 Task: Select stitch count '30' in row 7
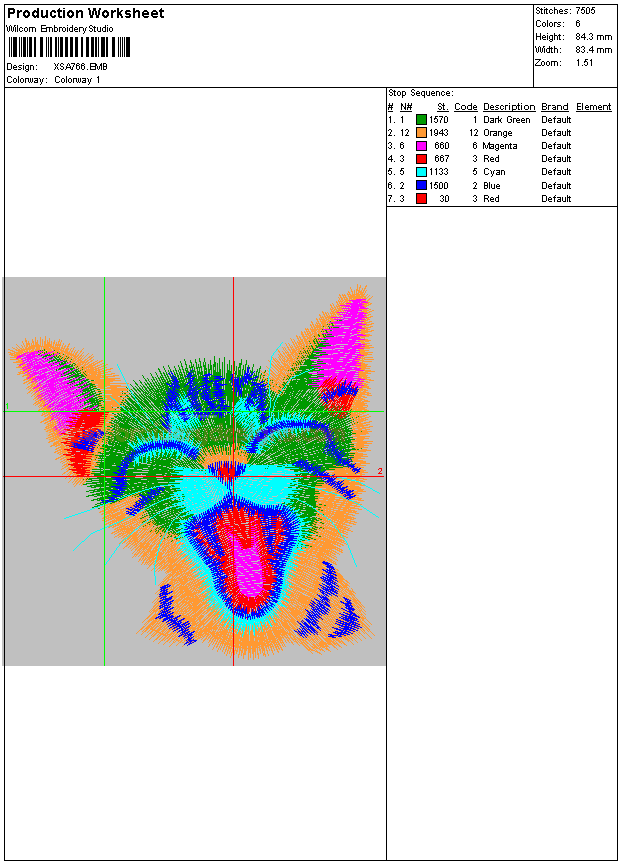pos(444,199)
